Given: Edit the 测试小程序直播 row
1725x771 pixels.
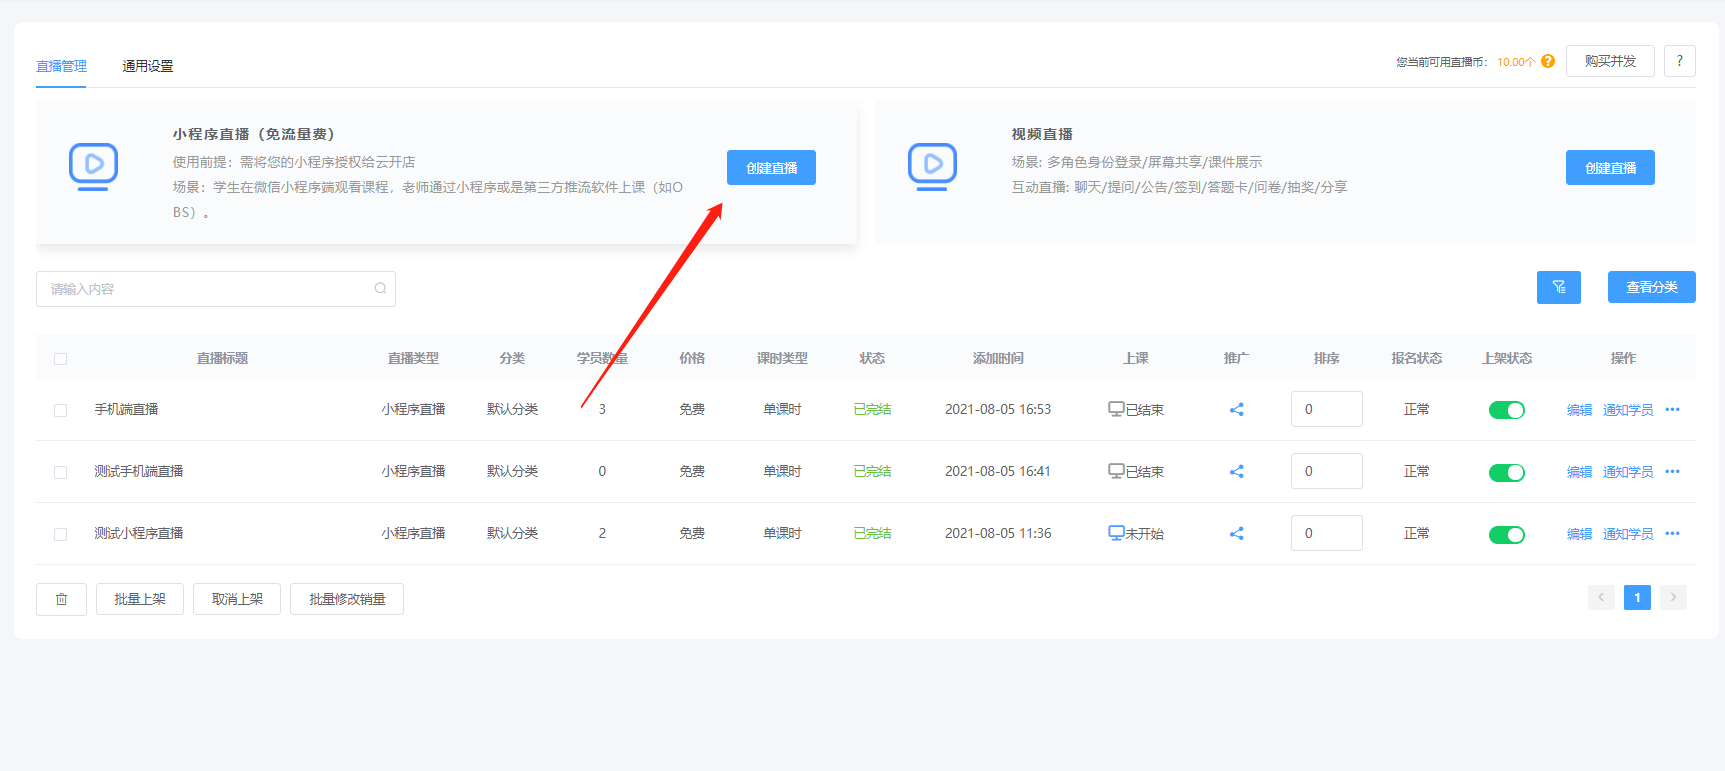Looking at the screenshot, I should (1579, 534).
